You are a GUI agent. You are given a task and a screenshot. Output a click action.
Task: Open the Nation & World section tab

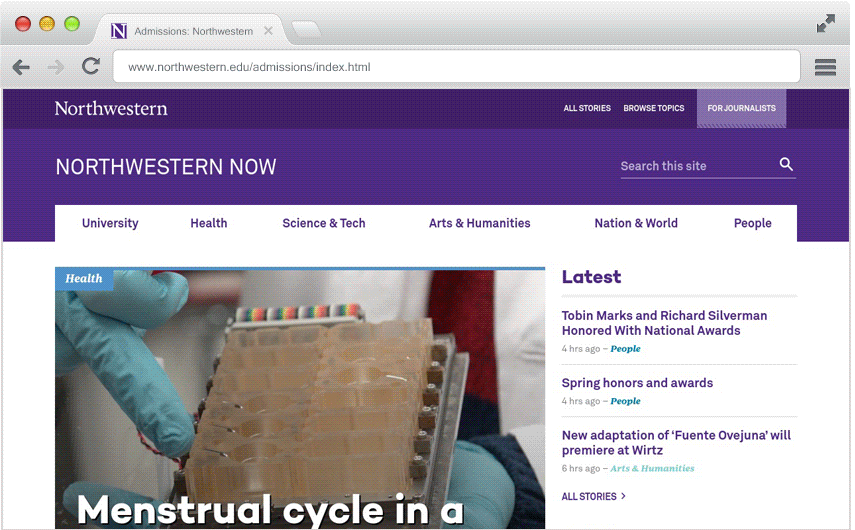(x=636, y=223)
